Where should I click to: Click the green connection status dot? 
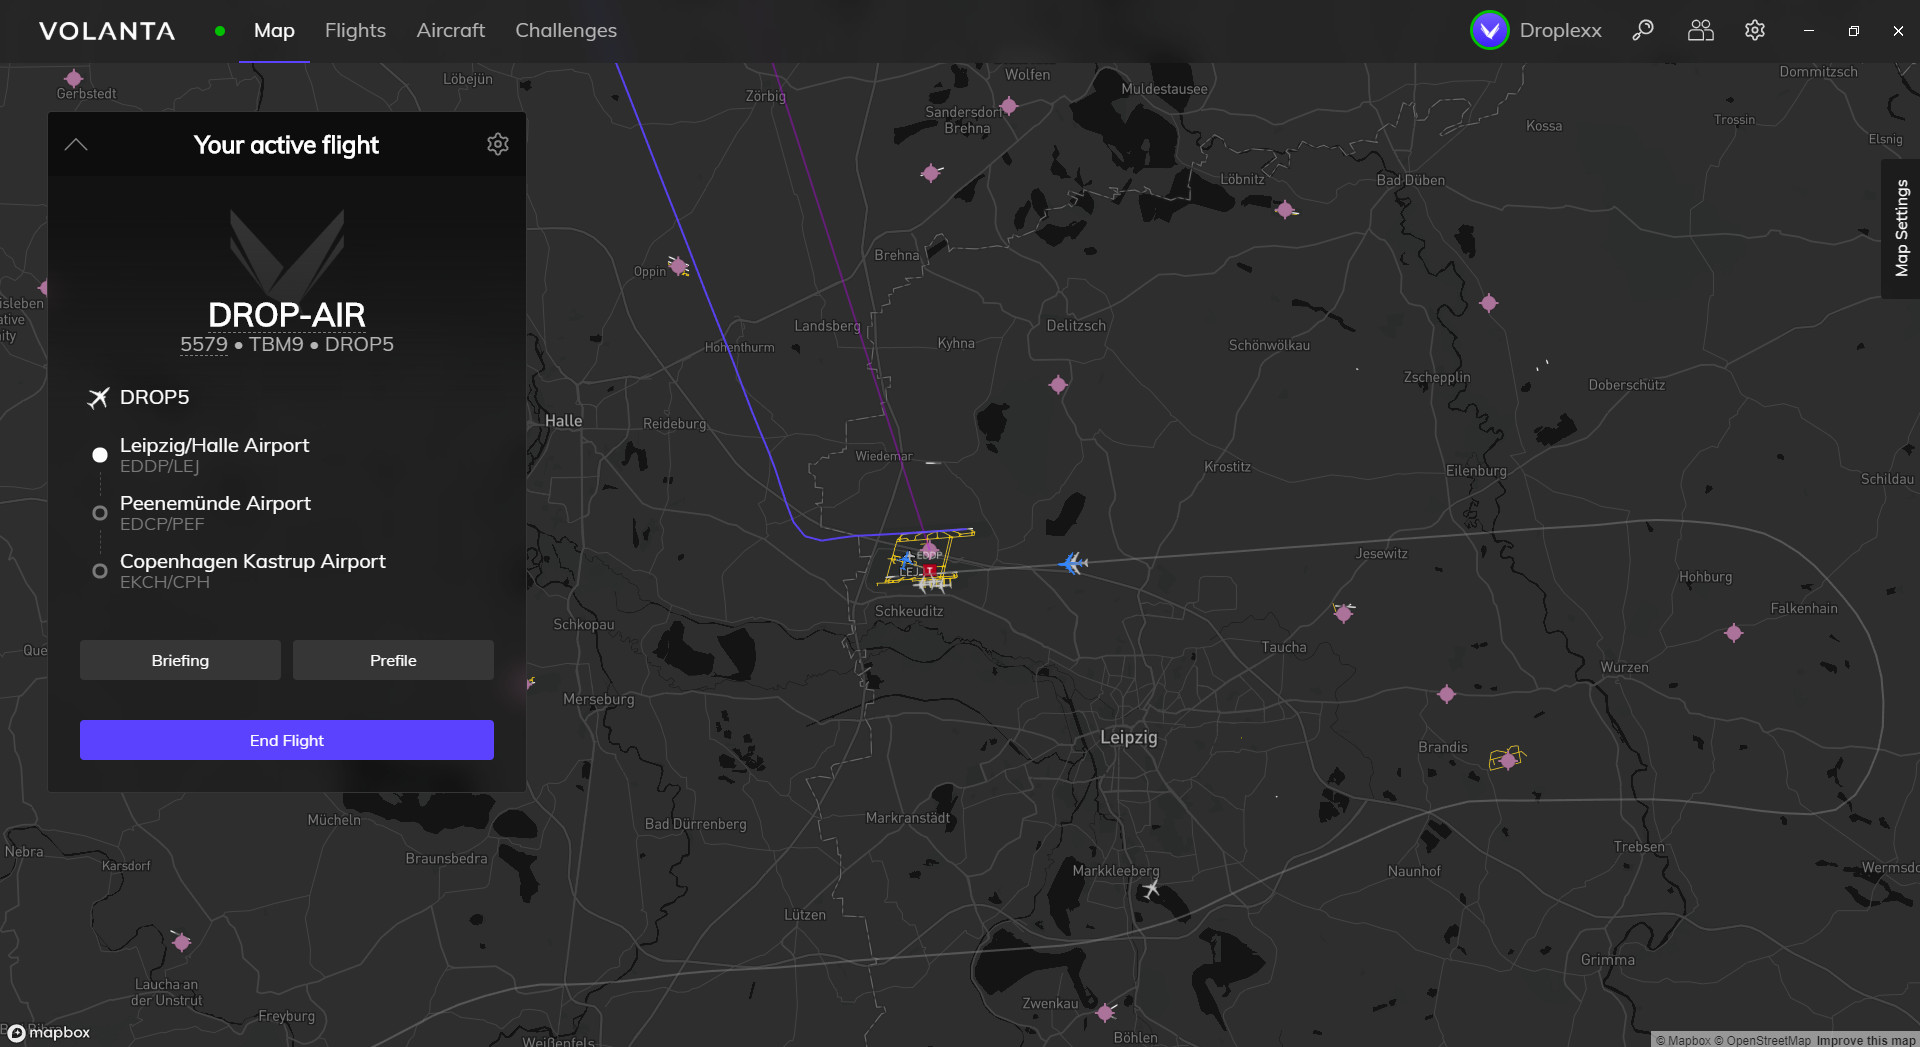(x=220, y=31)
